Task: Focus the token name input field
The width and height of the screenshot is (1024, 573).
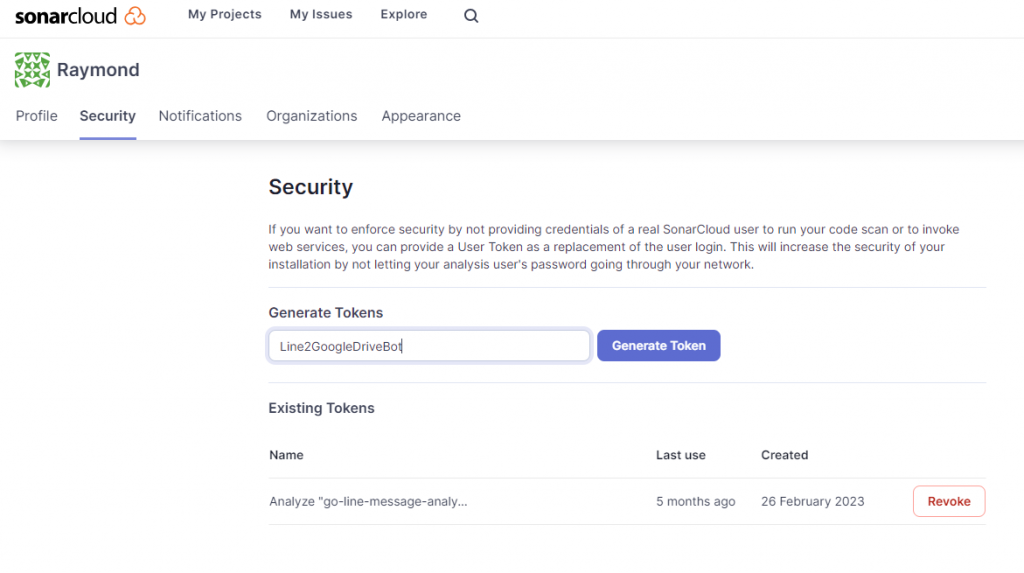Action: click(429, 346)
